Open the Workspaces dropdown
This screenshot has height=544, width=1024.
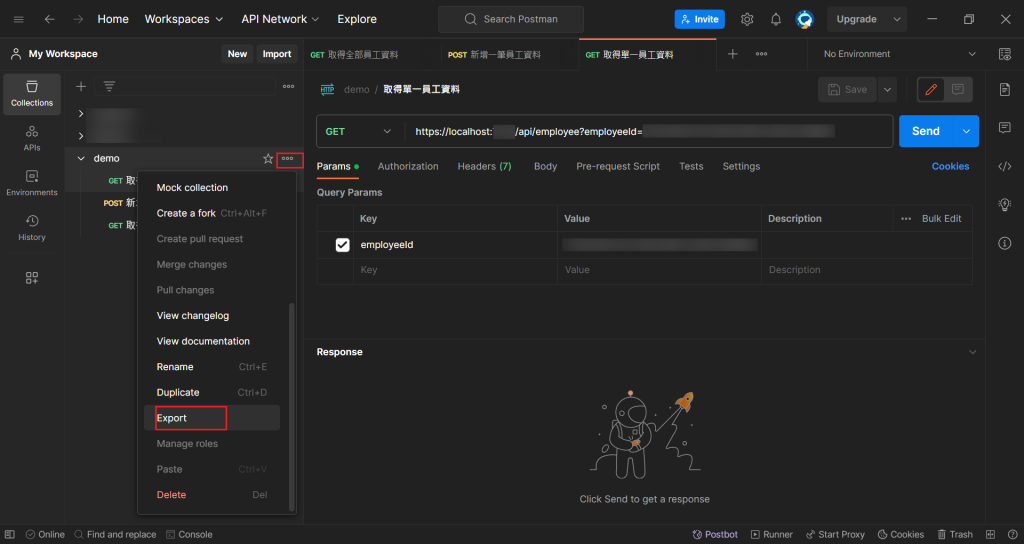coord(184,20)
